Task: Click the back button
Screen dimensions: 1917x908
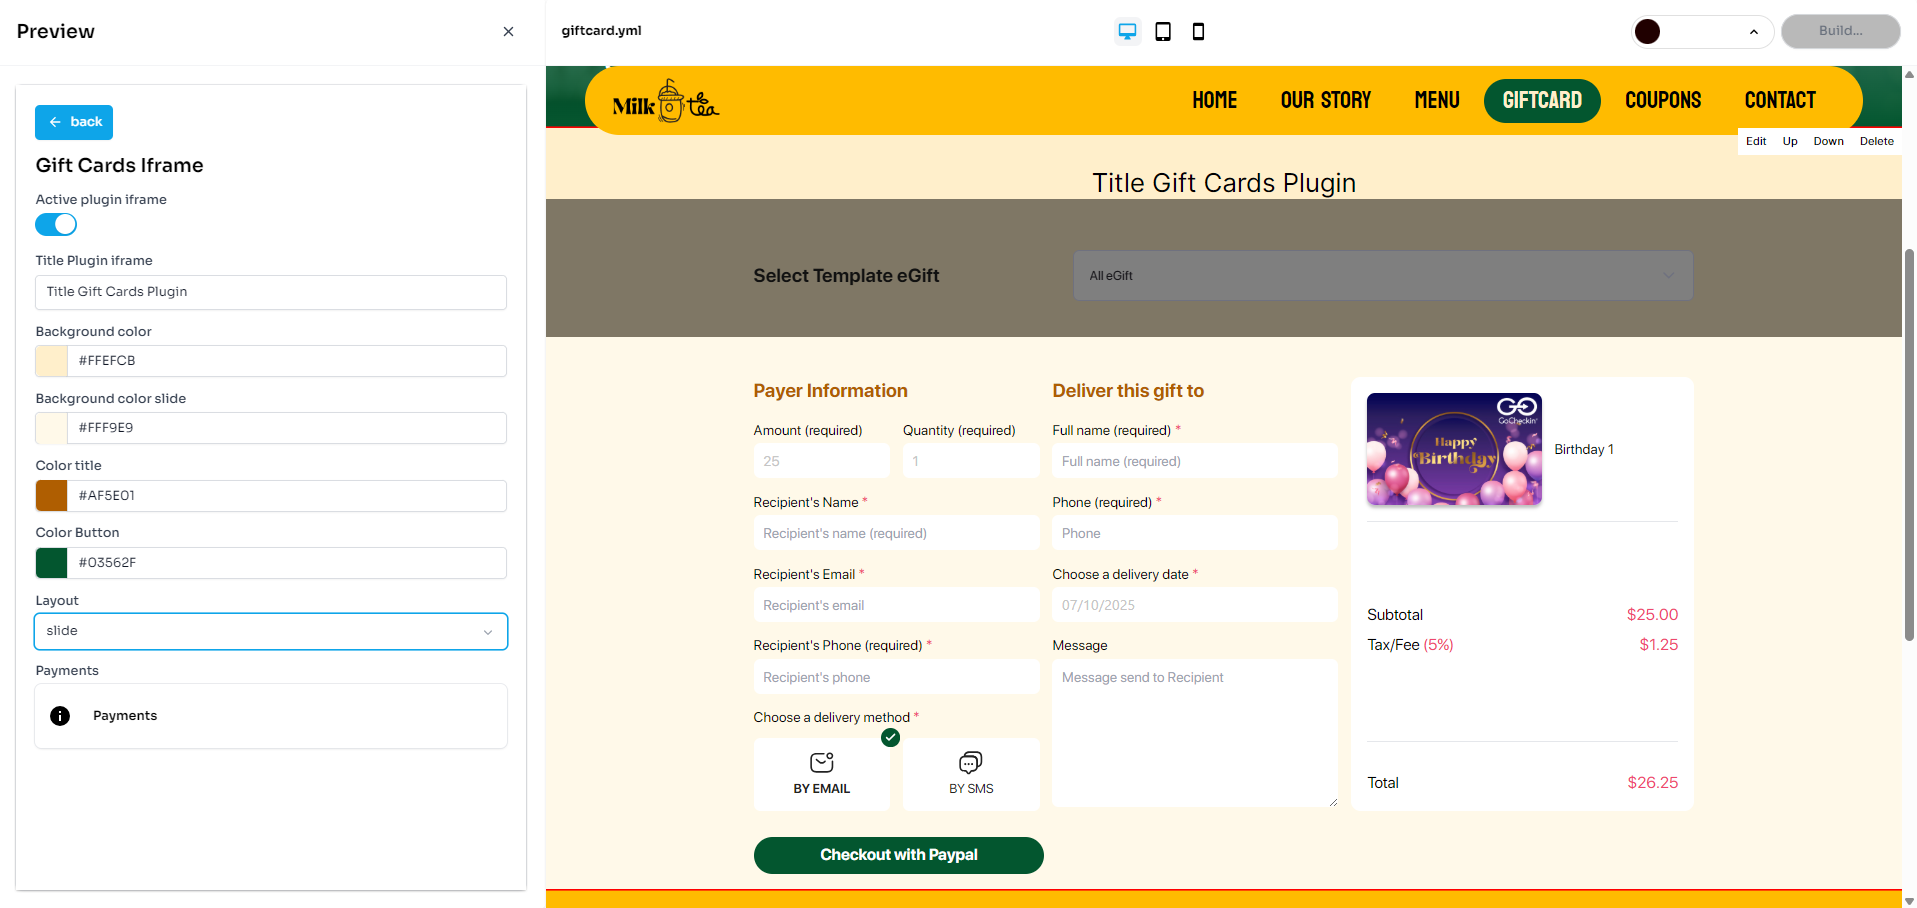Action: tap(74, 122)
